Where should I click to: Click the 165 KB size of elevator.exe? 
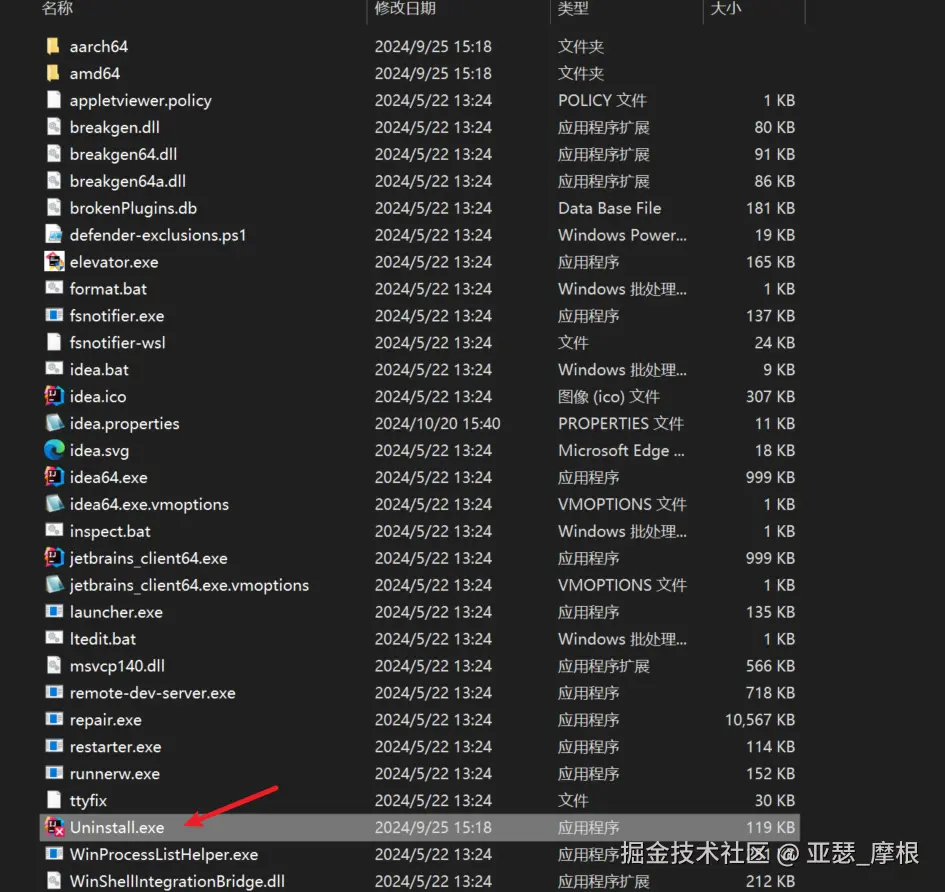770,262
